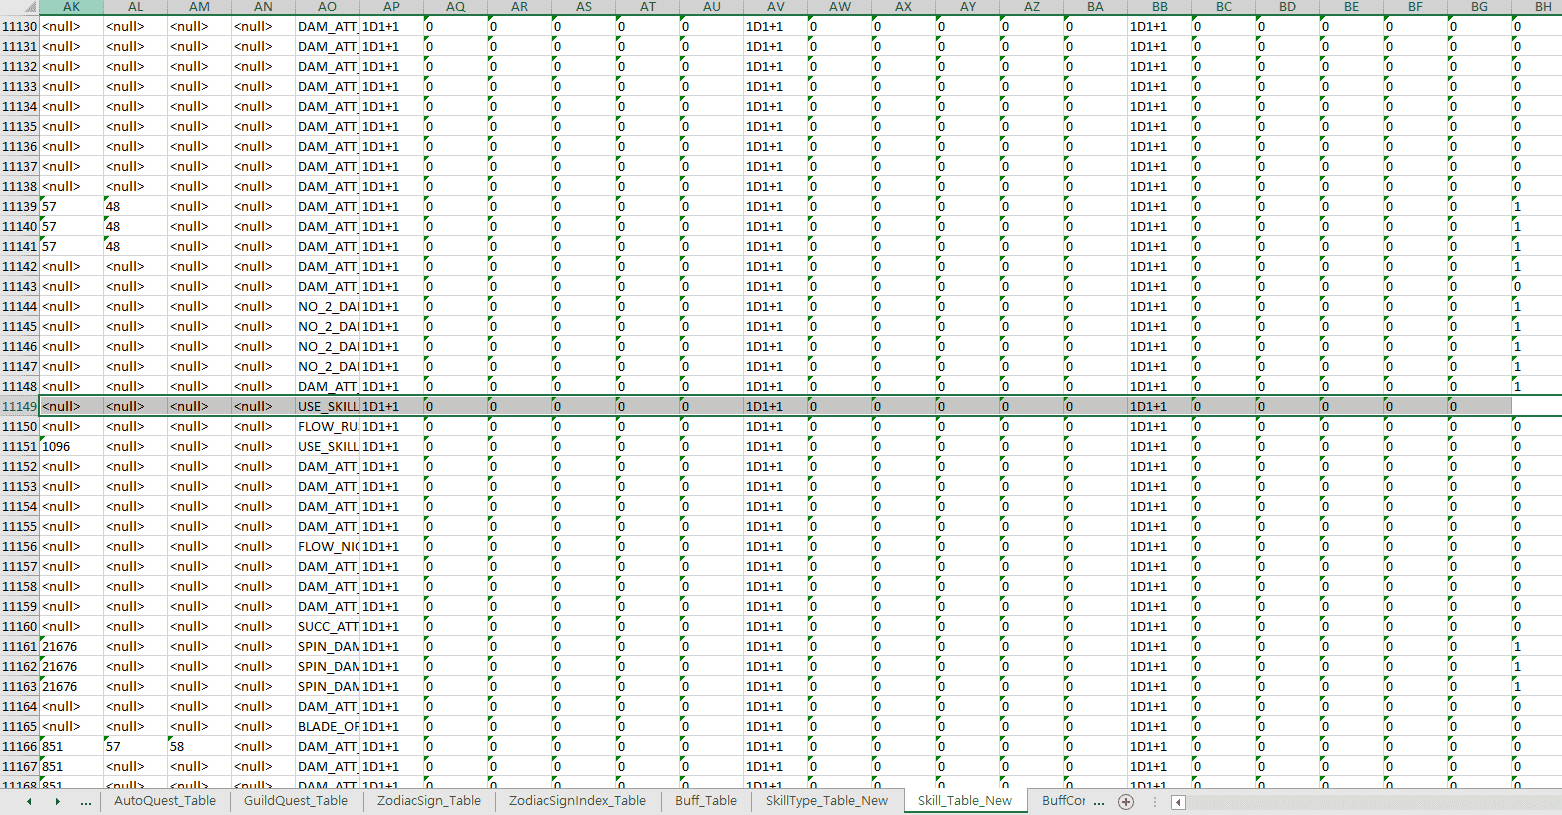Screen dimensions: 1562x815
Task: Select row 11166 header
Action: coord(19,747)
